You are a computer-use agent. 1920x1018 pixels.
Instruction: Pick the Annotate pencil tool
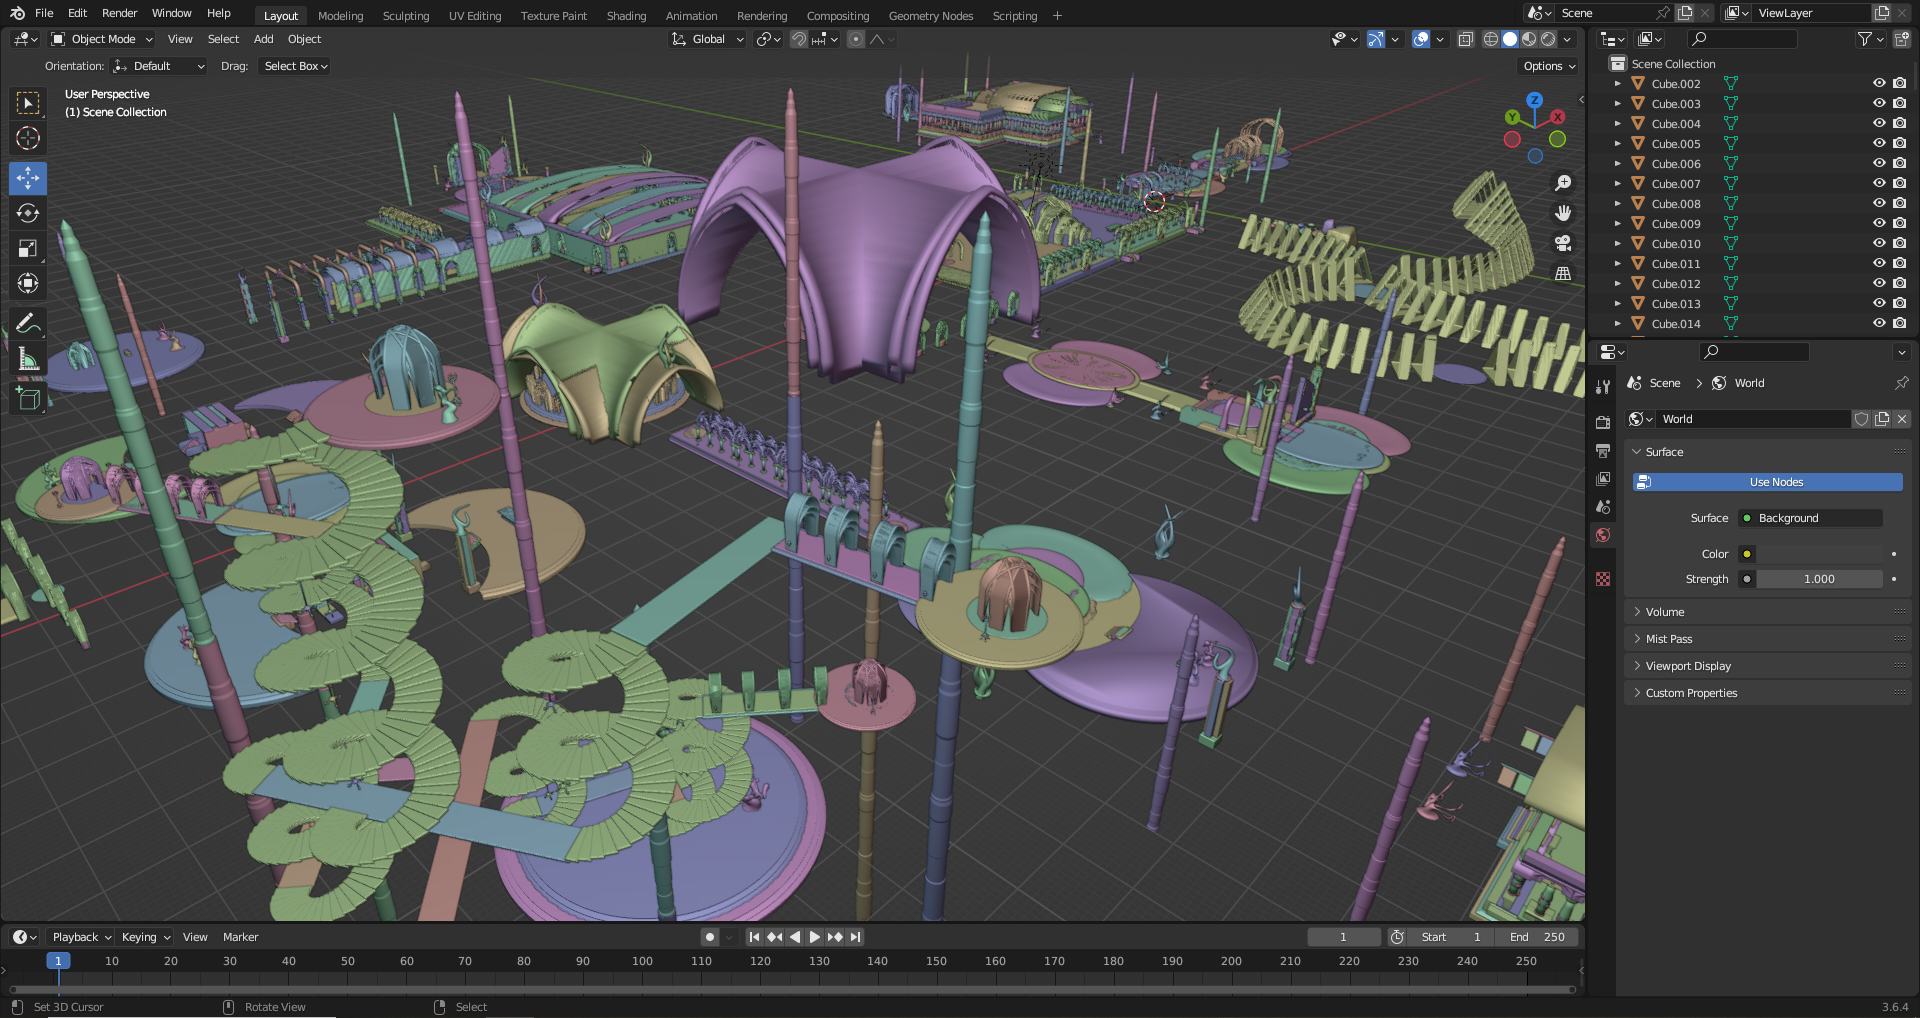pyautogui.click(x=28, y=324)
